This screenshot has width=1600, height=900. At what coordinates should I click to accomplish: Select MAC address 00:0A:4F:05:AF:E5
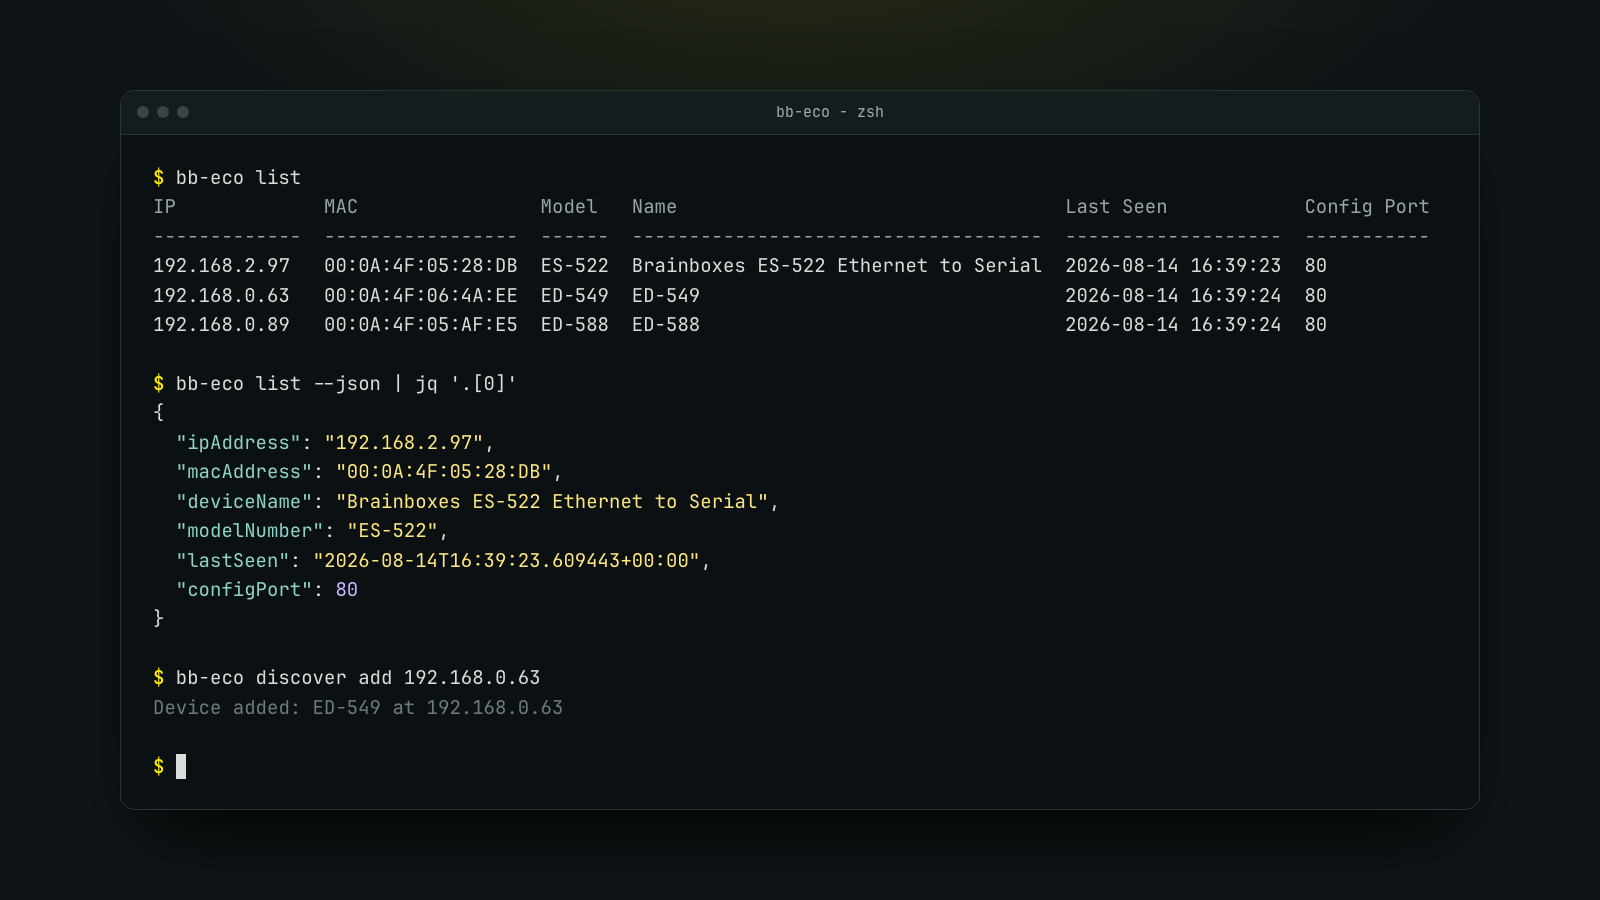(x=421, y=325)
